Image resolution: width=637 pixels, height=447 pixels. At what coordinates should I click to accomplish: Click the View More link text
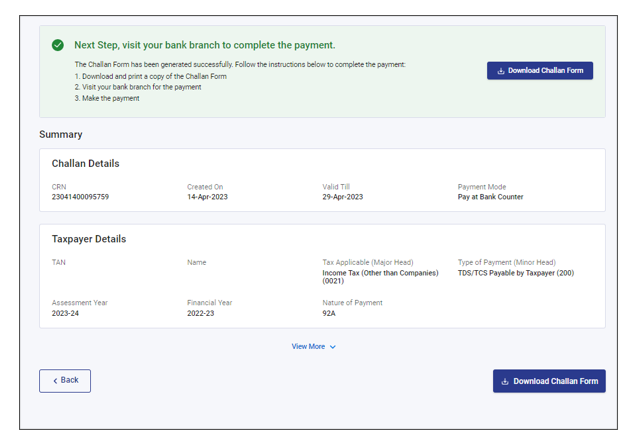click(x=308, y=347)
